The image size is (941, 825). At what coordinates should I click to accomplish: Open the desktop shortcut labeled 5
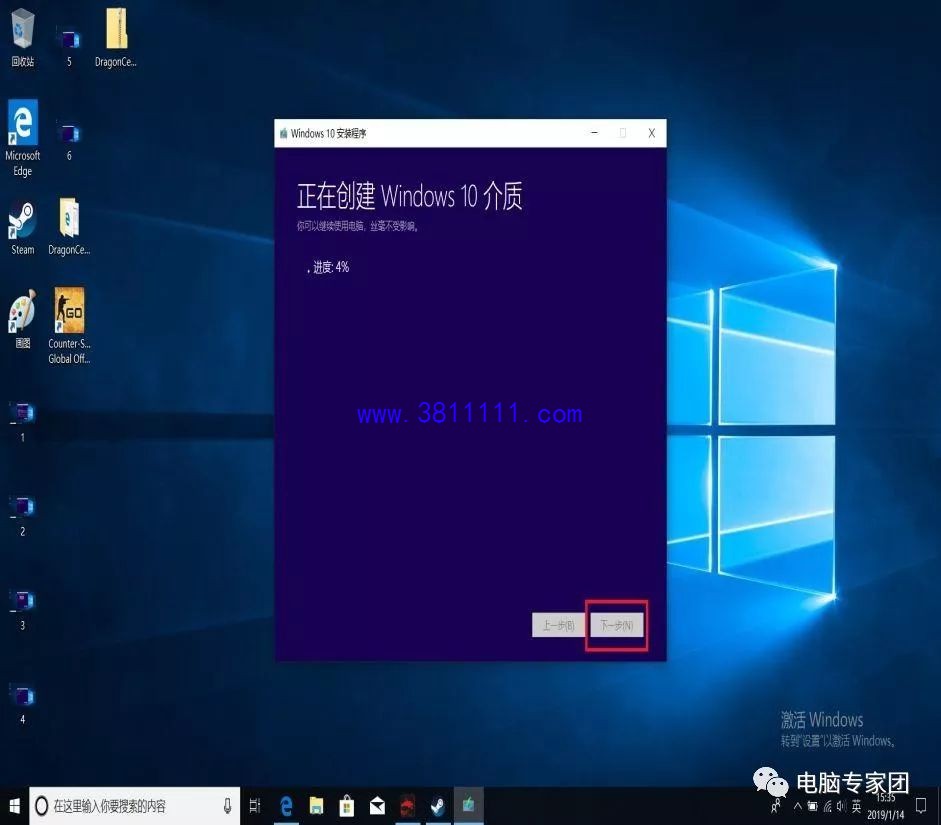click(69, 45)
